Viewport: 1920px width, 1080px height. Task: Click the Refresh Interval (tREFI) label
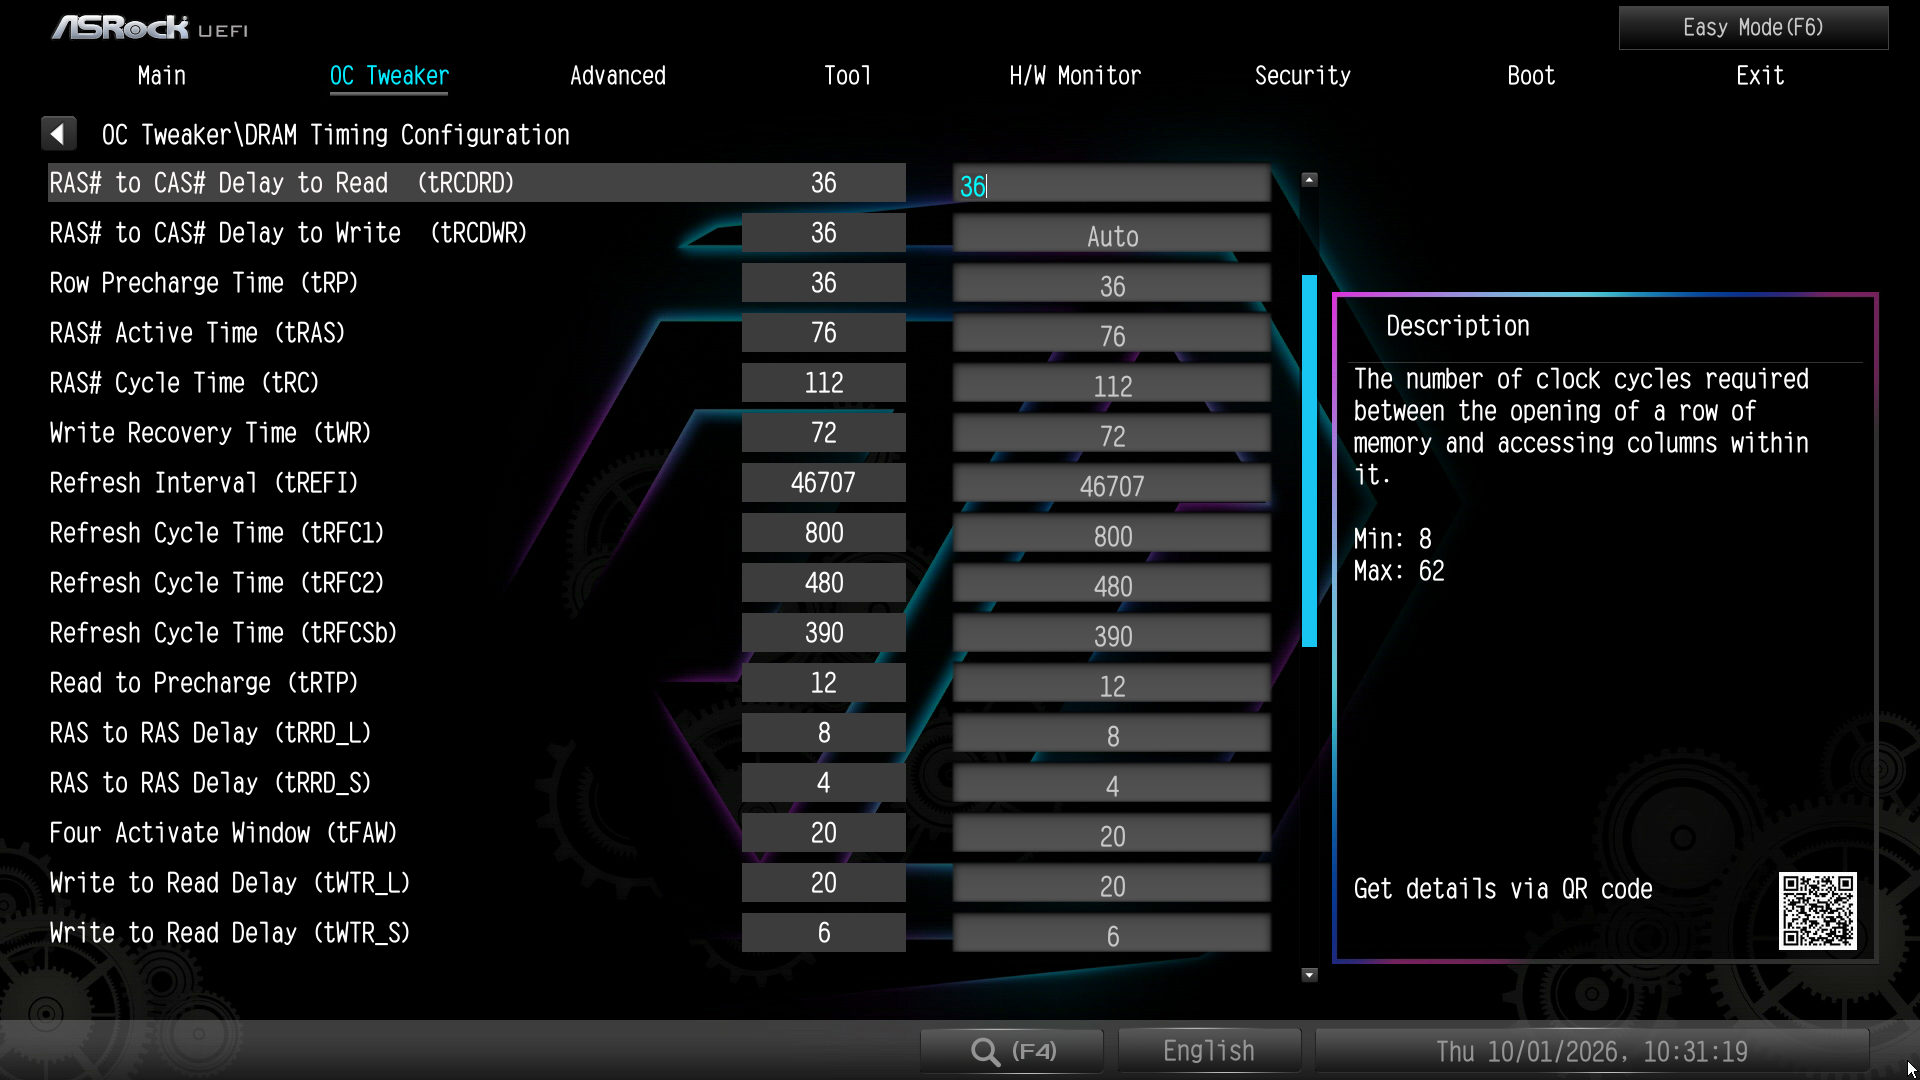click(204, 483)
